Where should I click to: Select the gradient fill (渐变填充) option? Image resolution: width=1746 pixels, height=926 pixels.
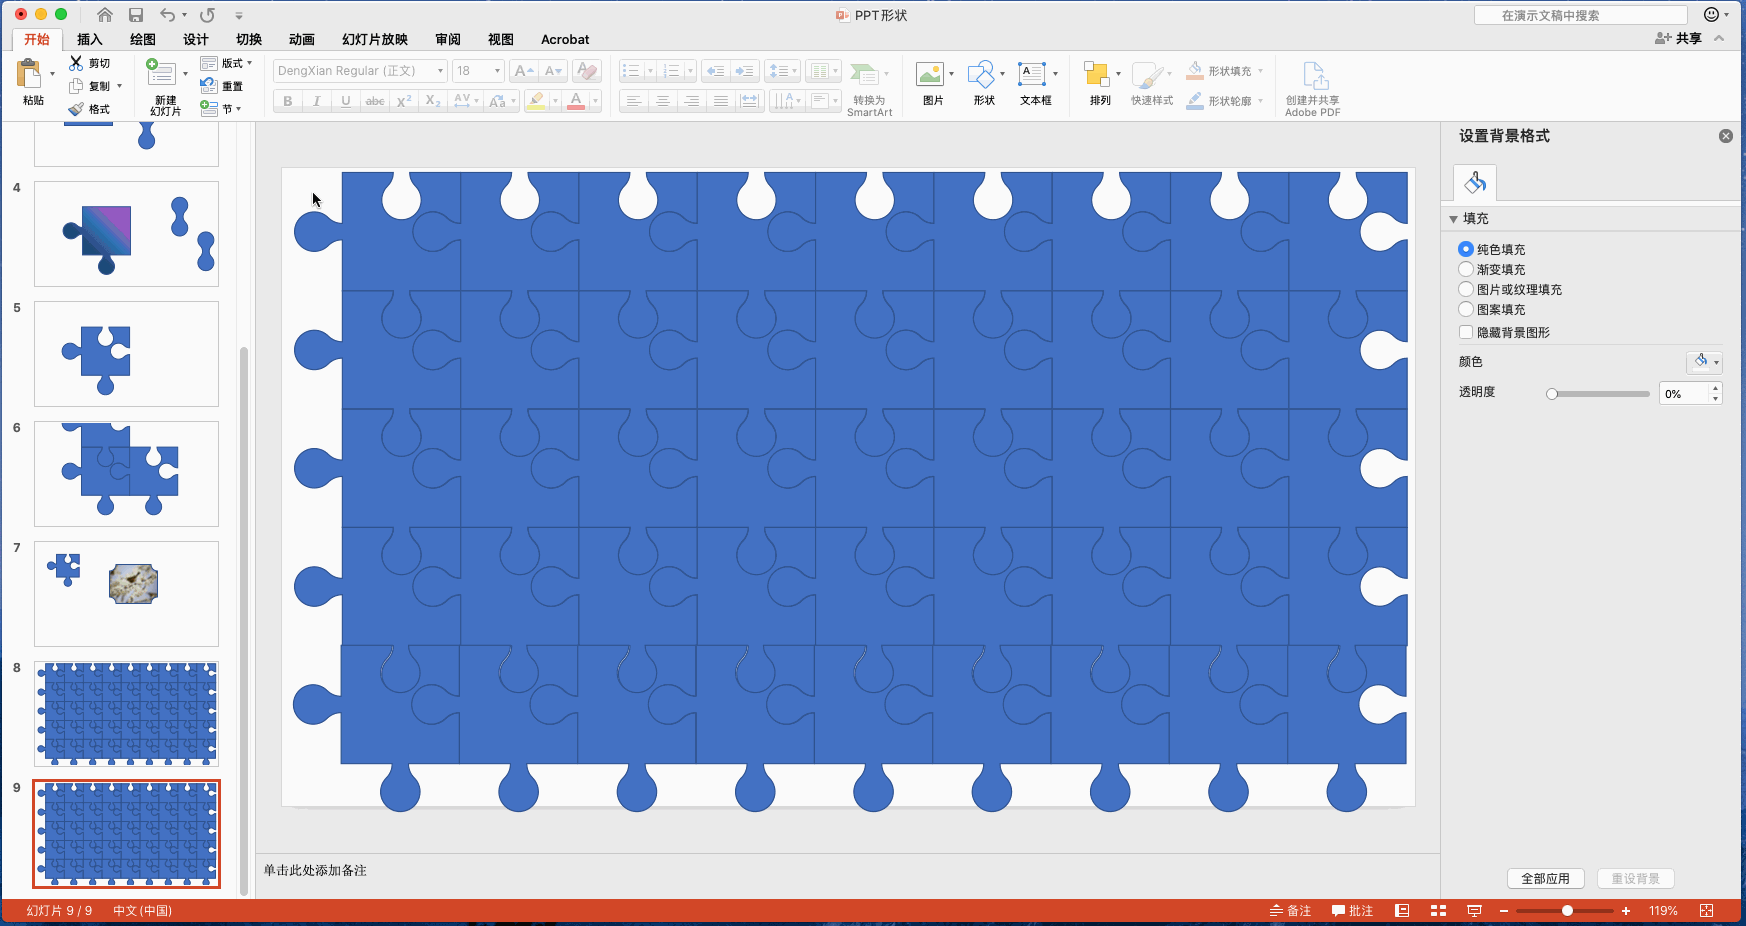1466,270
